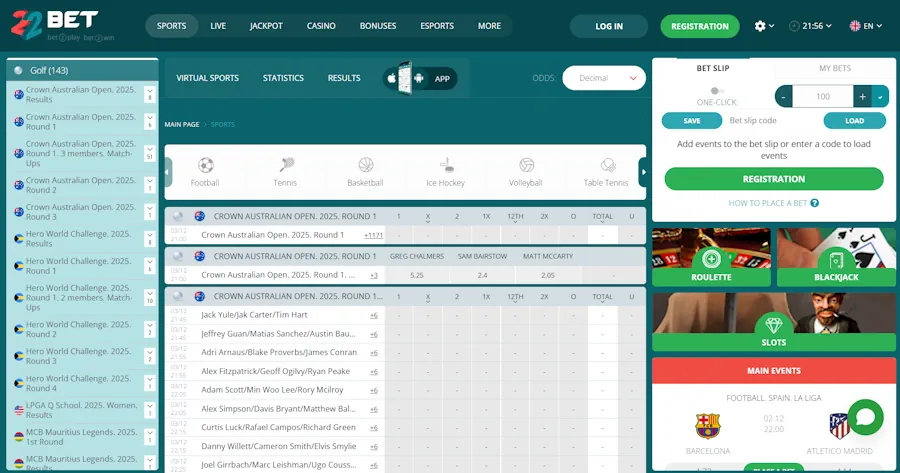Open the Virtual Sports link

coord(208,78)
